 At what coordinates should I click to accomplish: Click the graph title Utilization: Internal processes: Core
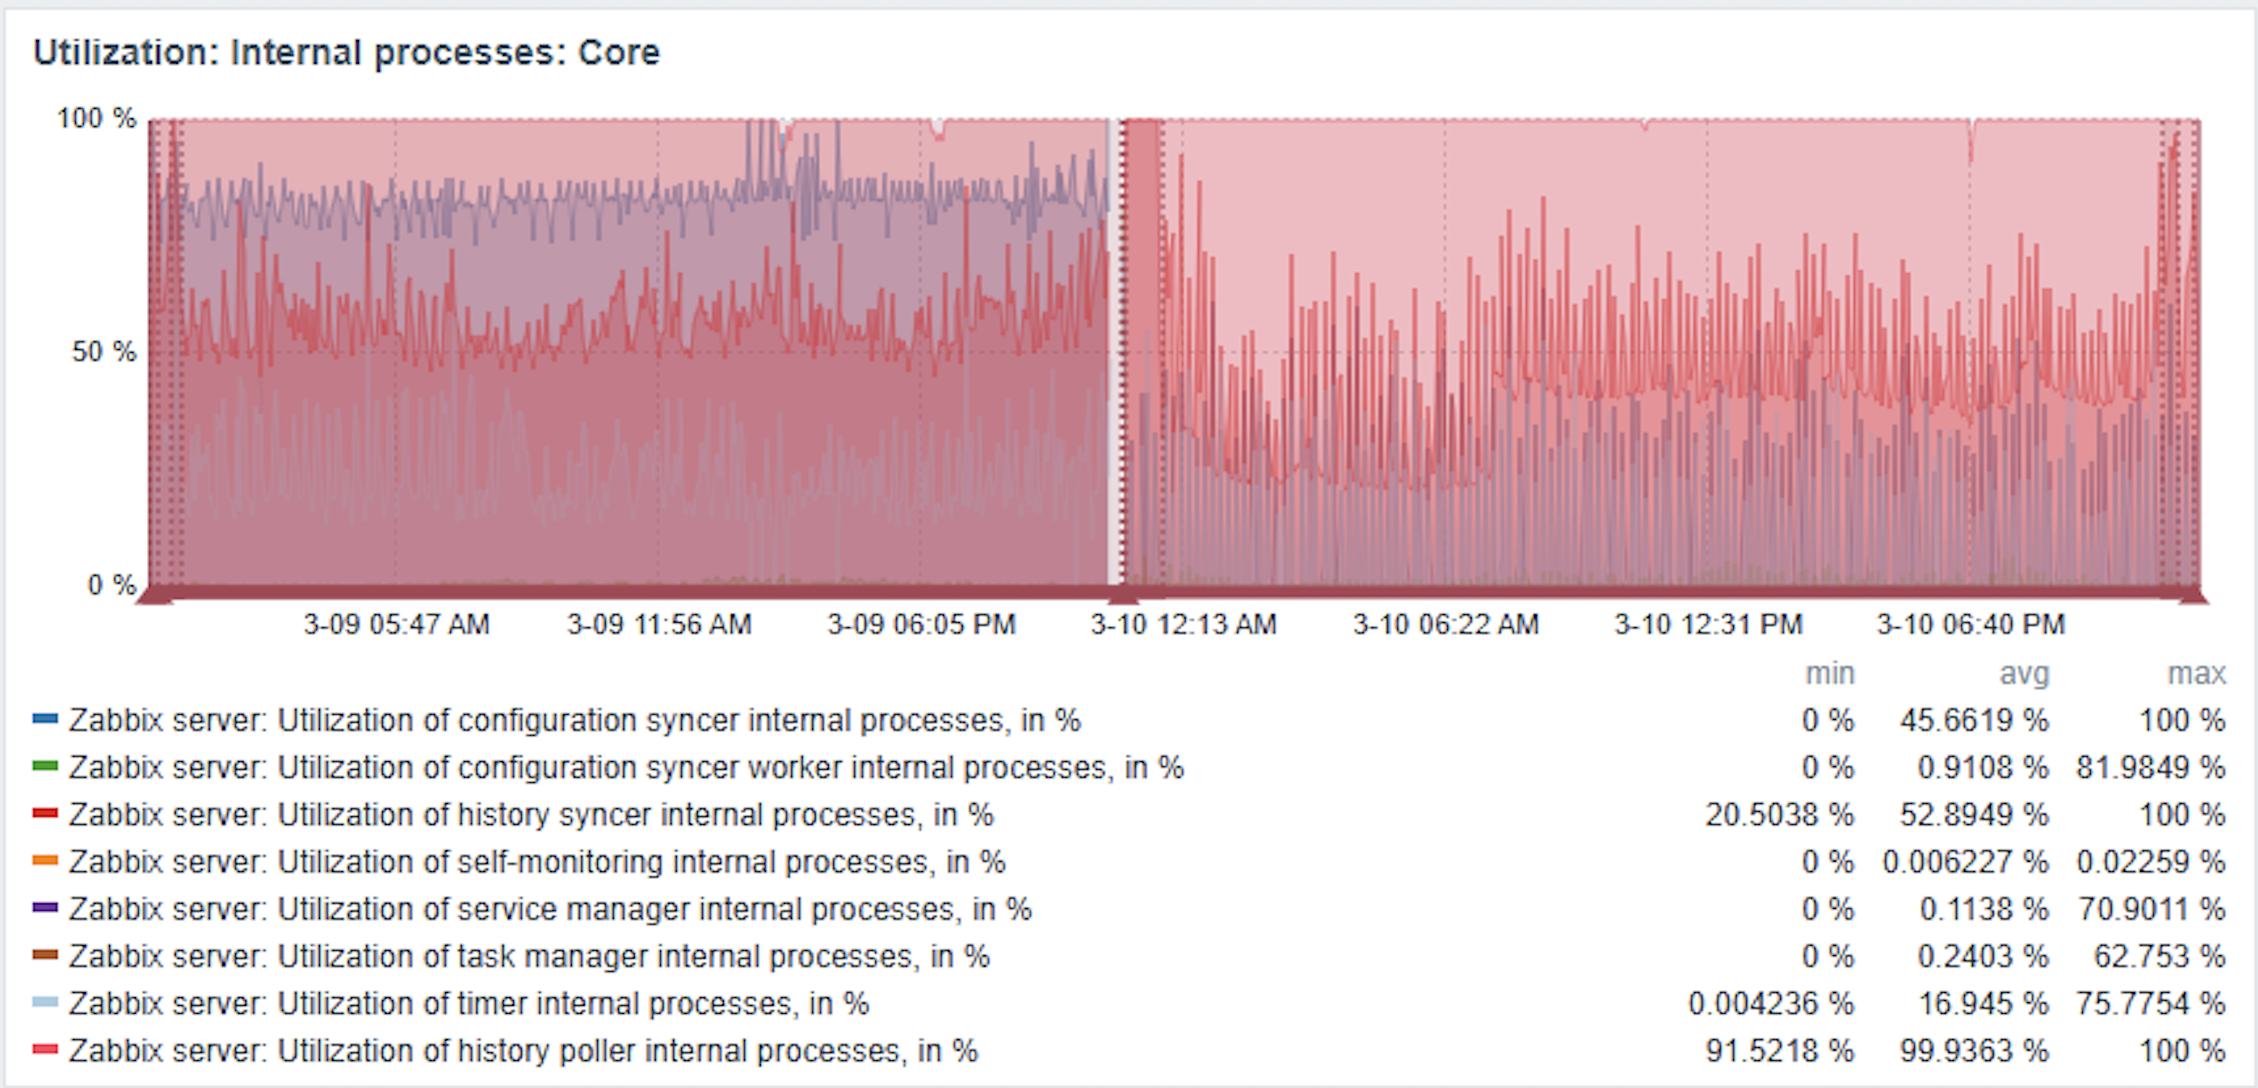(x=346, y=52)
